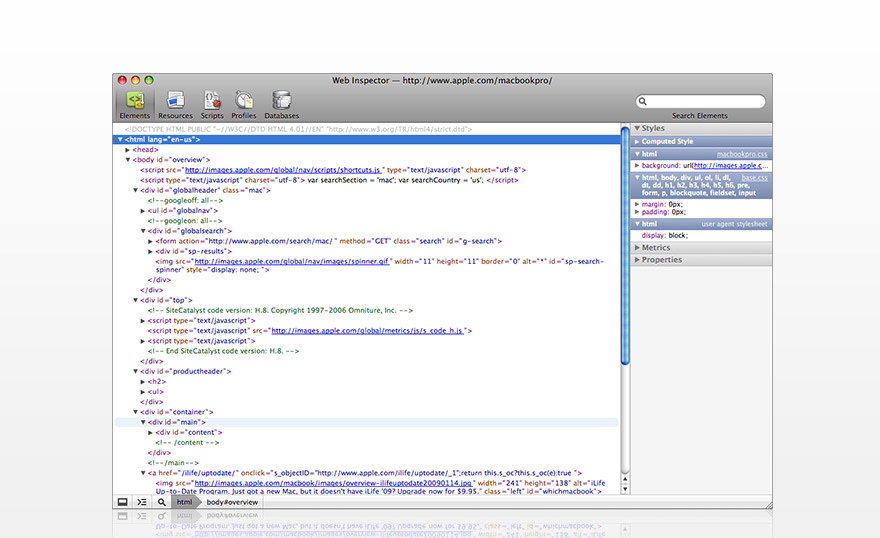Open the Elements panel

(135, 105)
